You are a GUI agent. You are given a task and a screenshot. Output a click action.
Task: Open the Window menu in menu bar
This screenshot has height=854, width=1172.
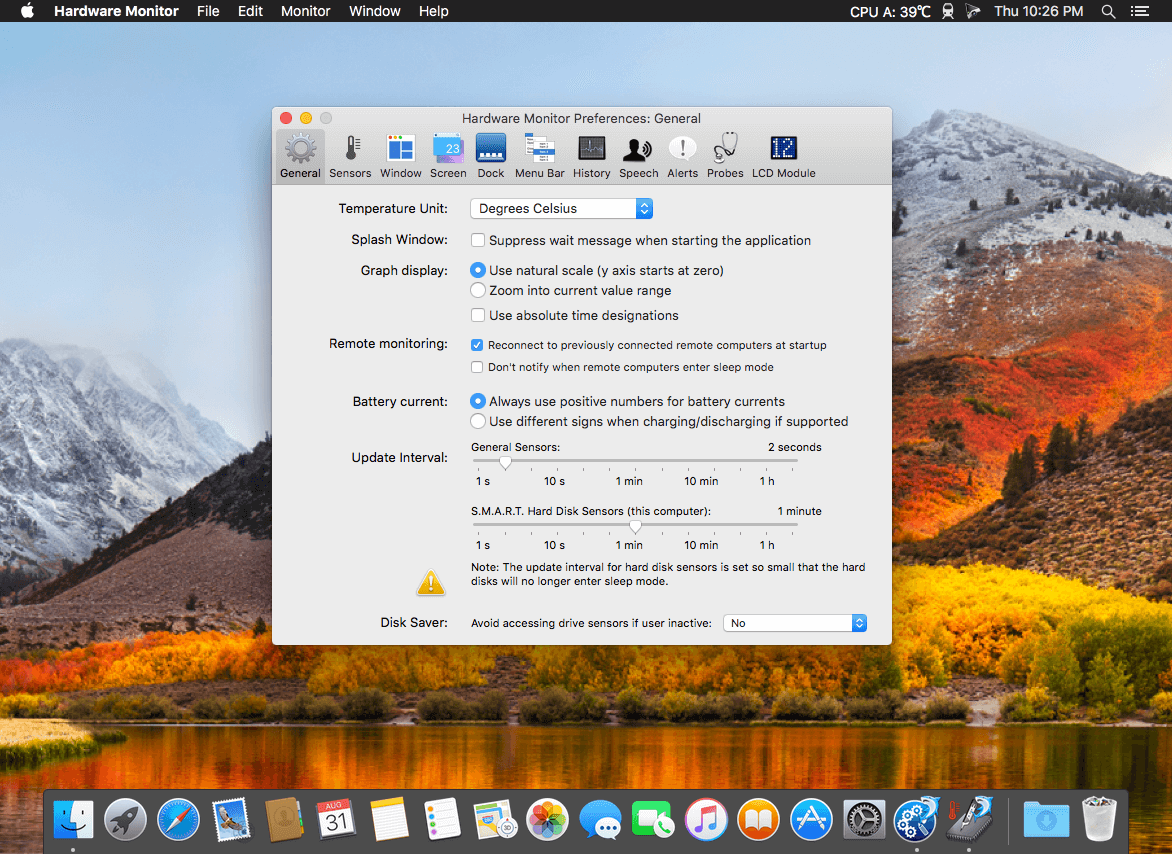click(x=374, y=11)
